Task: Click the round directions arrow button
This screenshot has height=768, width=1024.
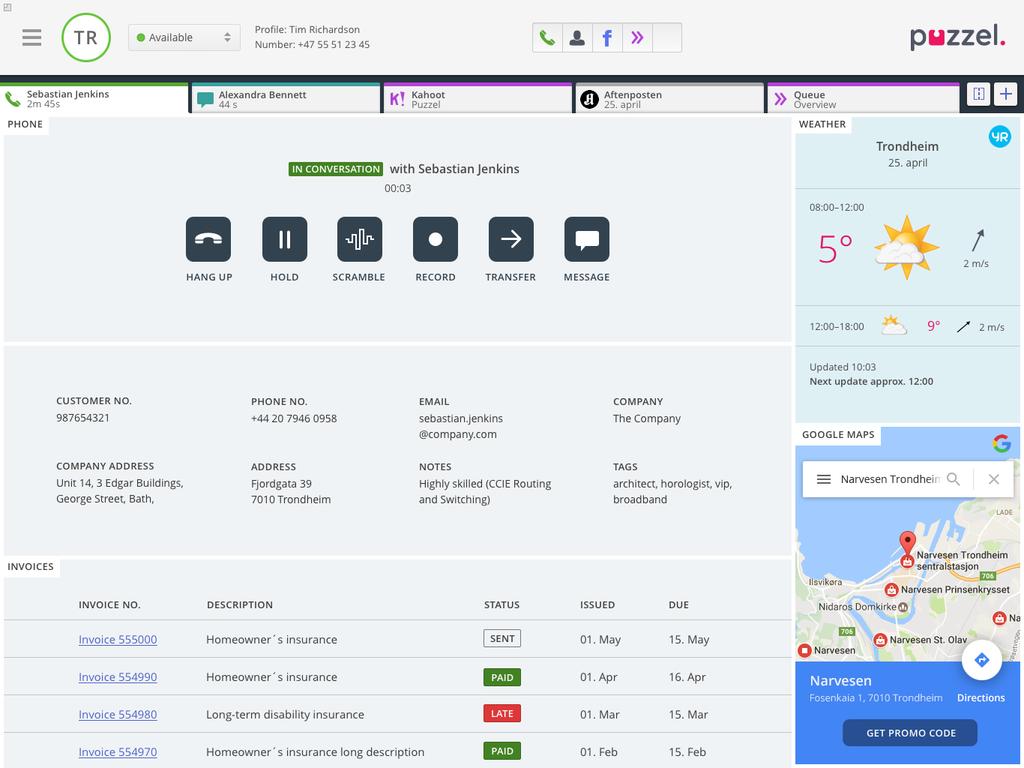Action: 981,660
